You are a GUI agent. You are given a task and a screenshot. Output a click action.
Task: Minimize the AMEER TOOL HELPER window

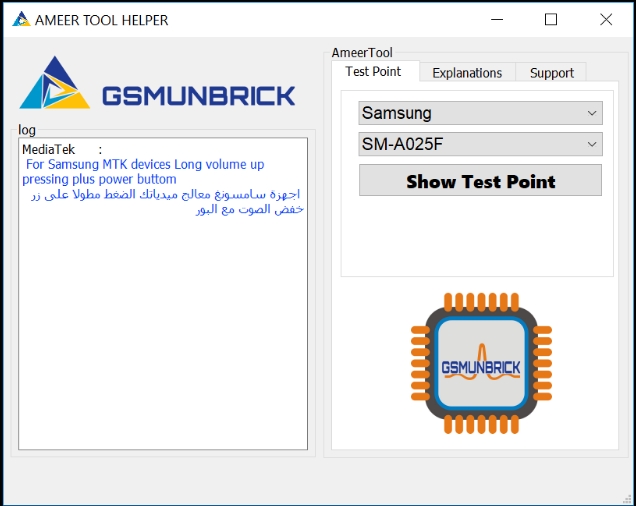pyautogui.click(x=497, y=19)
